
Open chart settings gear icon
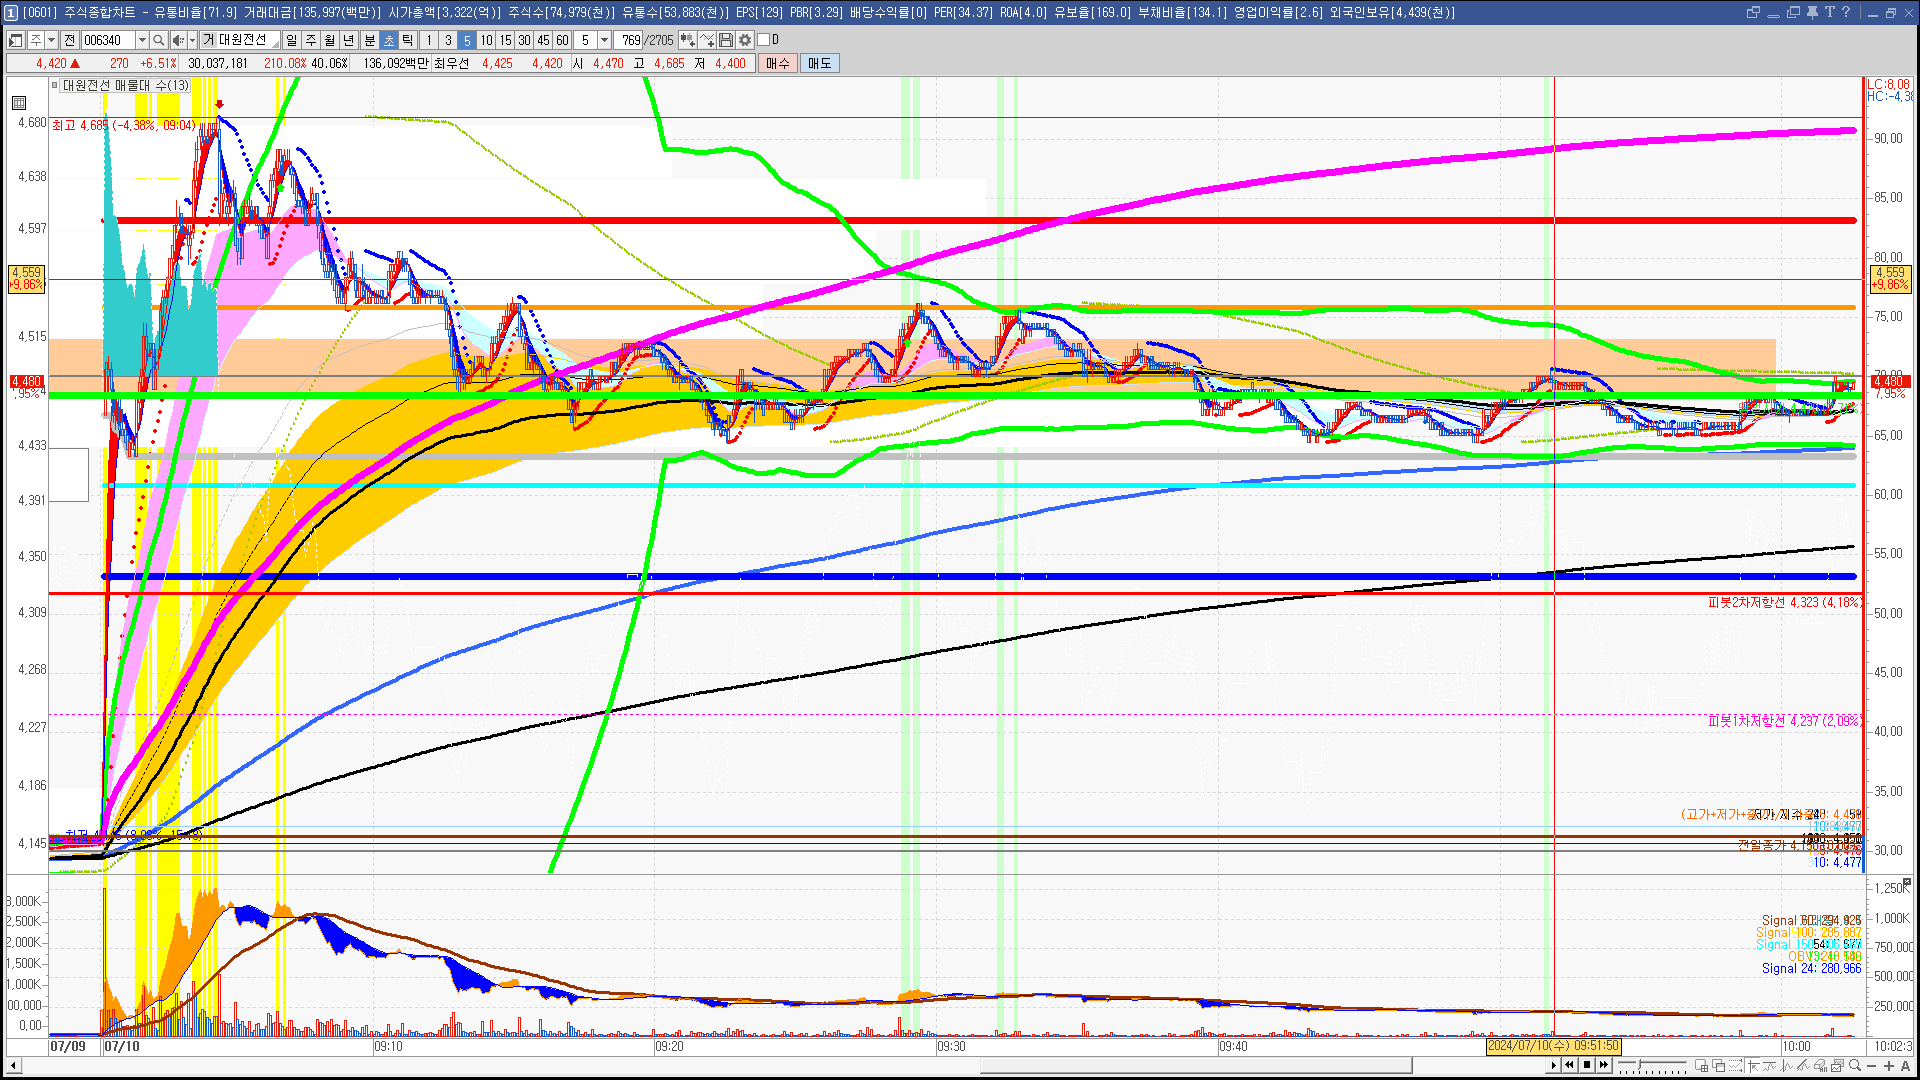(x=745, y=40)
